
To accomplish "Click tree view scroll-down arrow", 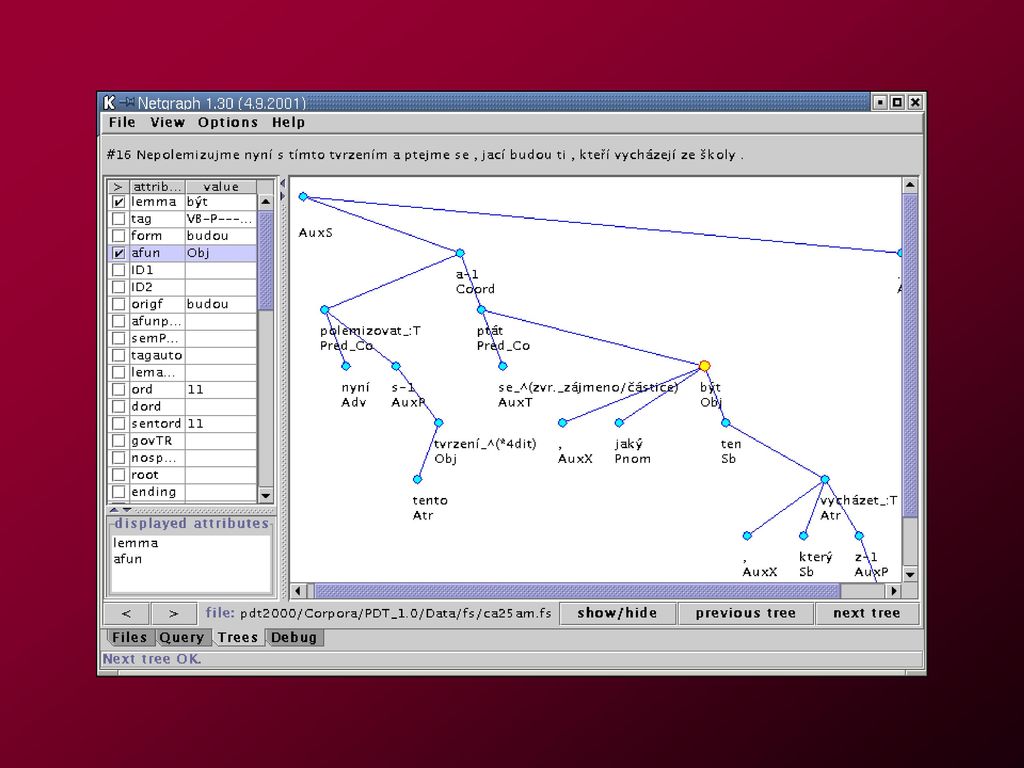I will click(x=910, y=574).
